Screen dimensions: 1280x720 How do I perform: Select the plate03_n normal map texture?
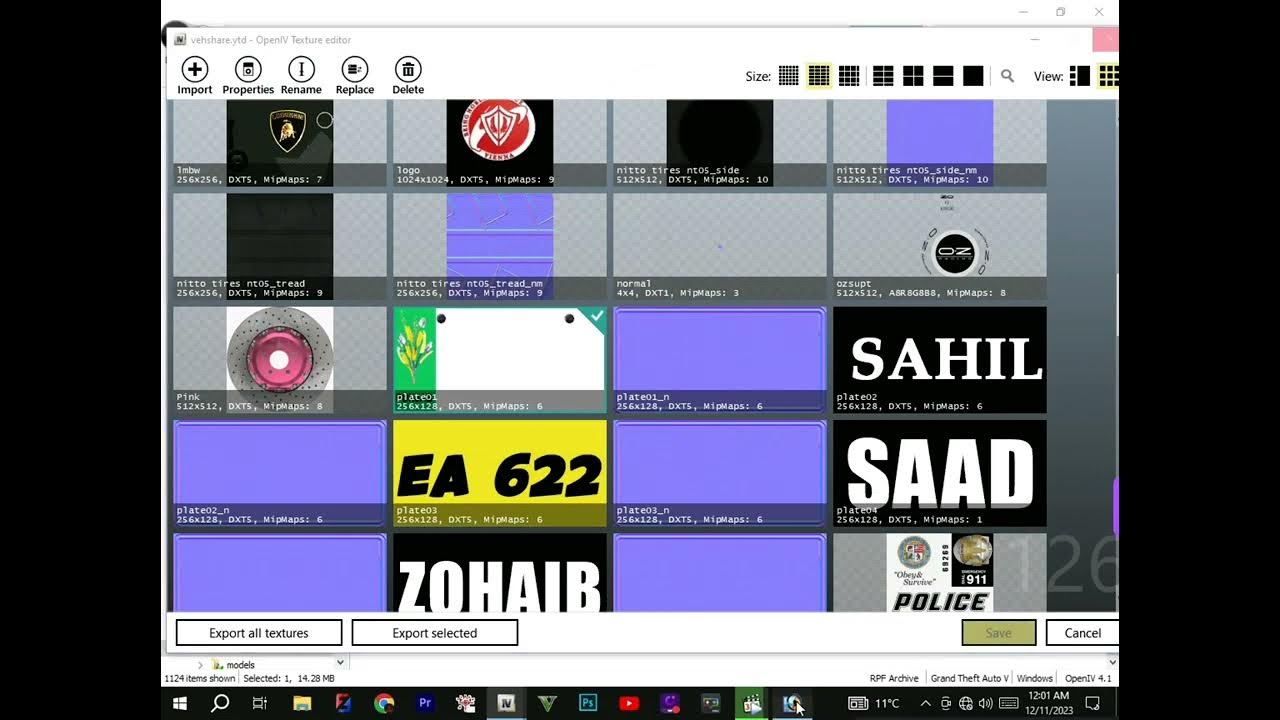click(x=720, y=473)
